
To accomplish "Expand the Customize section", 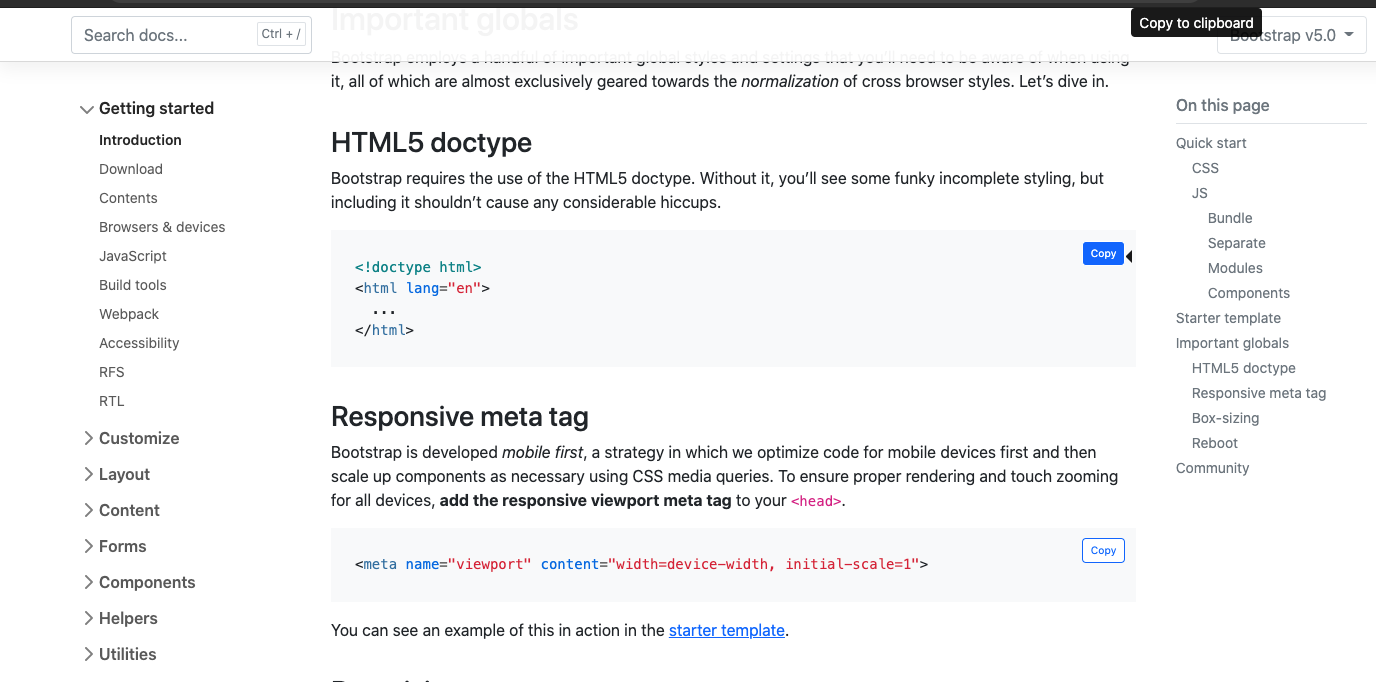I will [x=130, y=438].
